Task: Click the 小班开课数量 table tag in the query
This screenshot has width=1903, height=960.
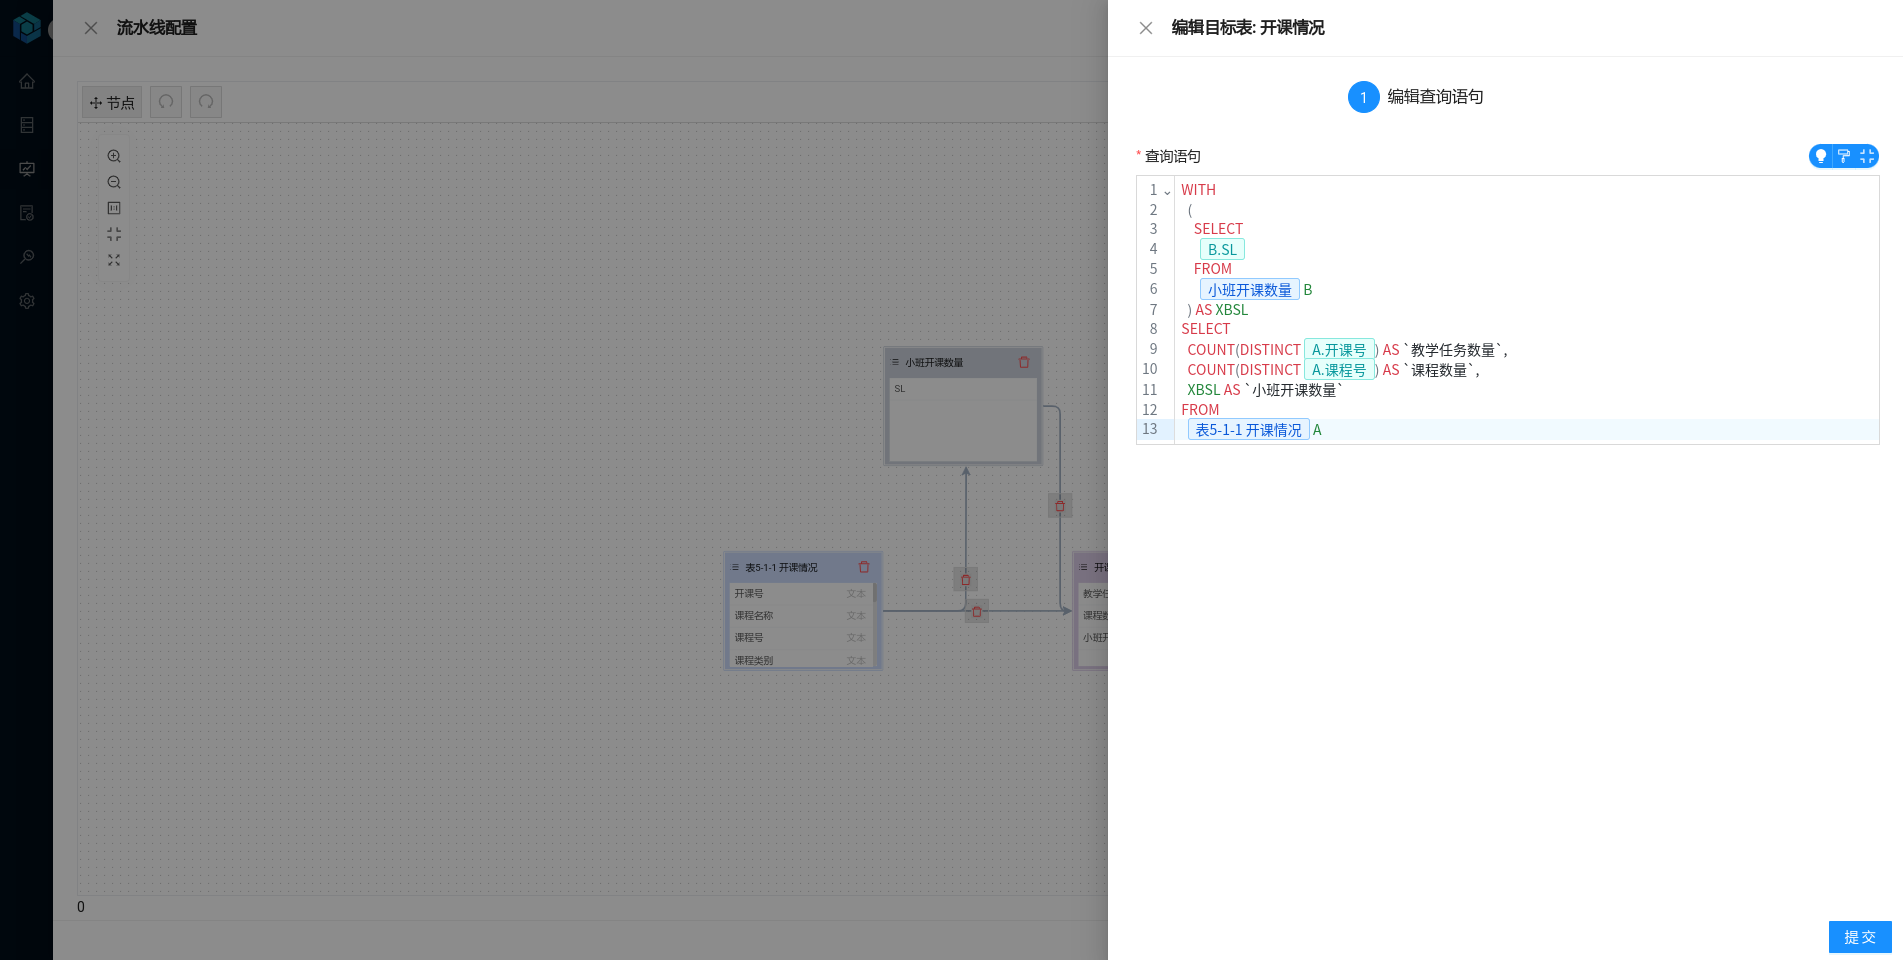Action: (x=1250, y=289)
